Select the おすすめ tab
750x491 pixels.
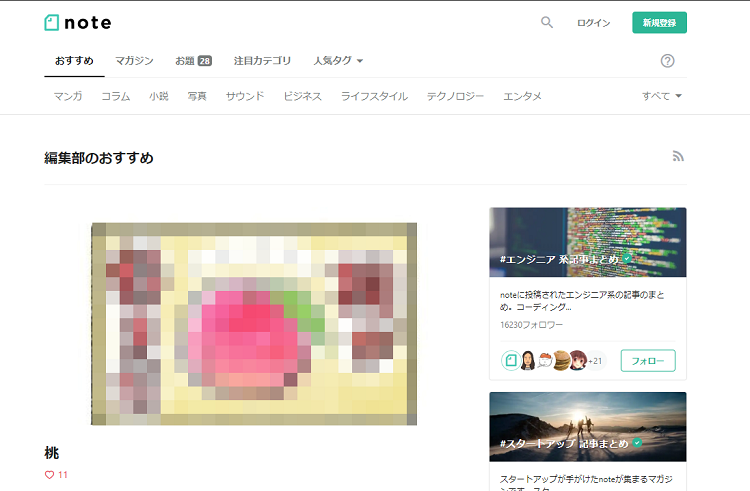click(x=74, y=61)
